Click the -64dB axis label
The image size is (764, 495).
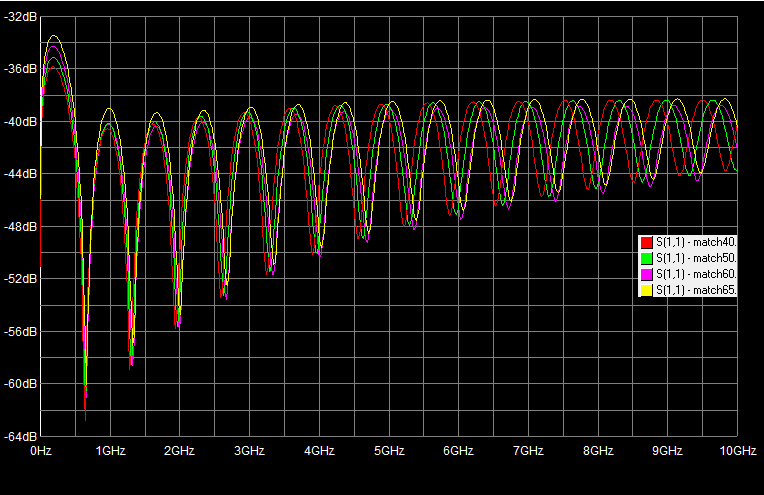point(20,437)
